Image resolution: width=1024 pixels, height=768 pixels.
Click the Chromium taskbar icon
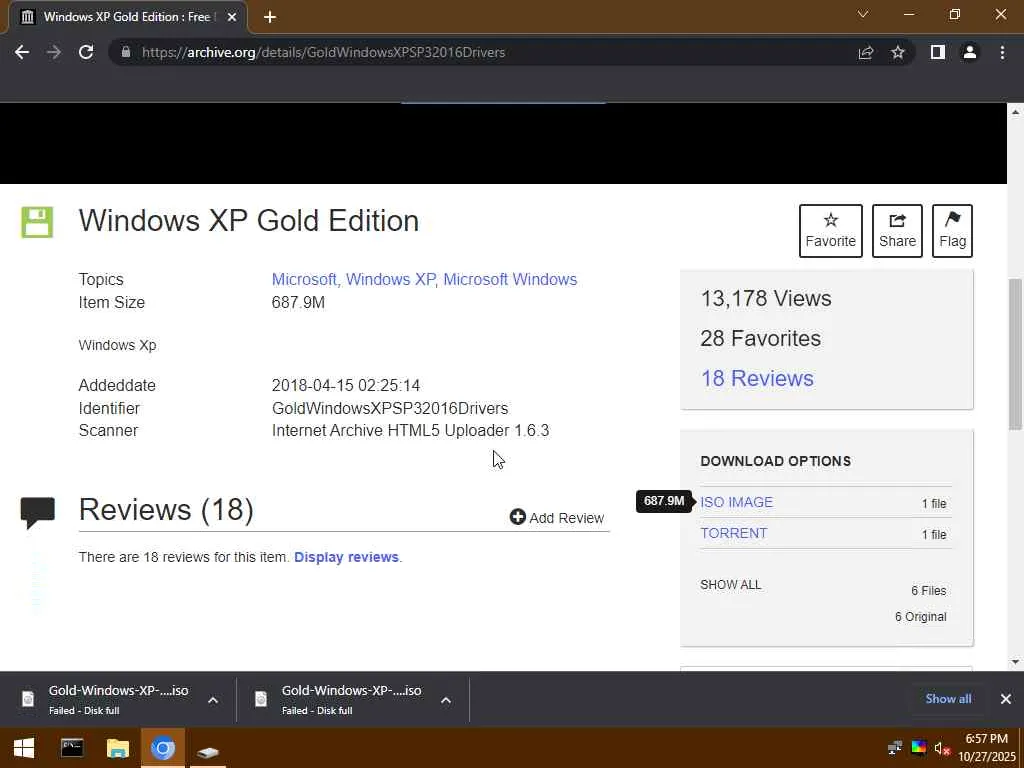[x=163, y=748]
